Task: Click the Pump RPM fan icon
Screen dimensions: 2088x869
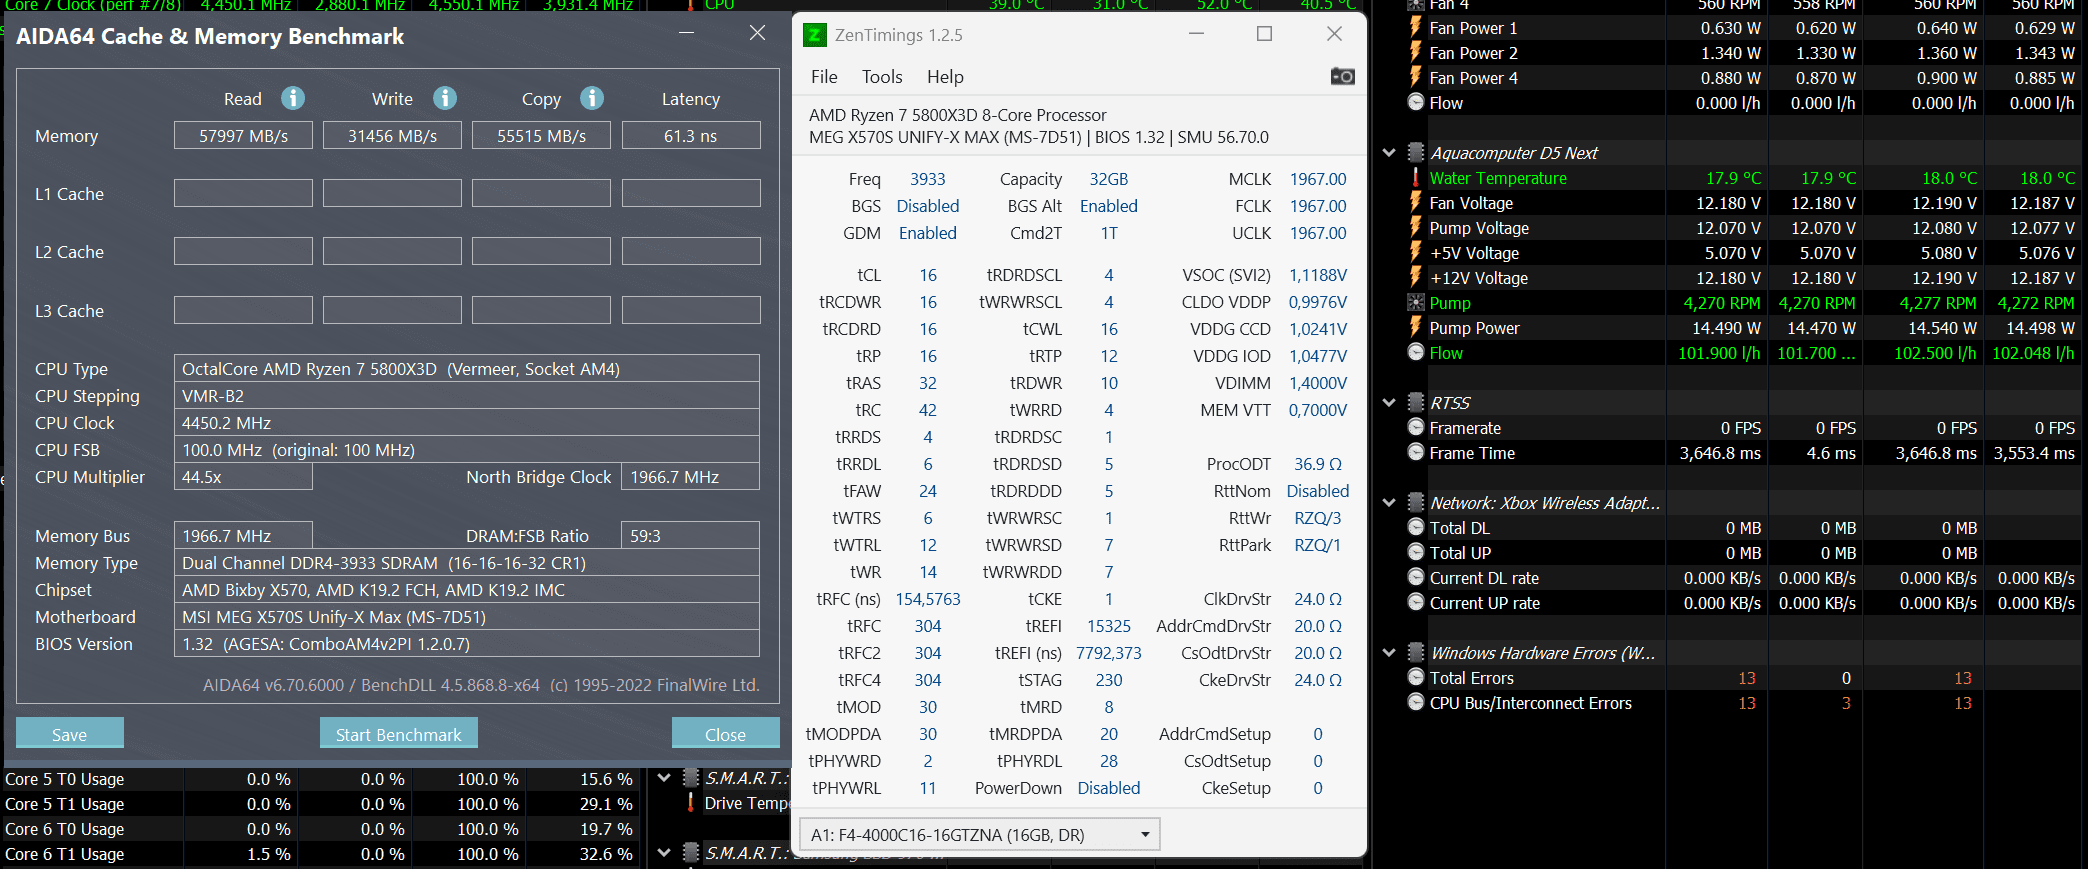Action: (1415, 303)
